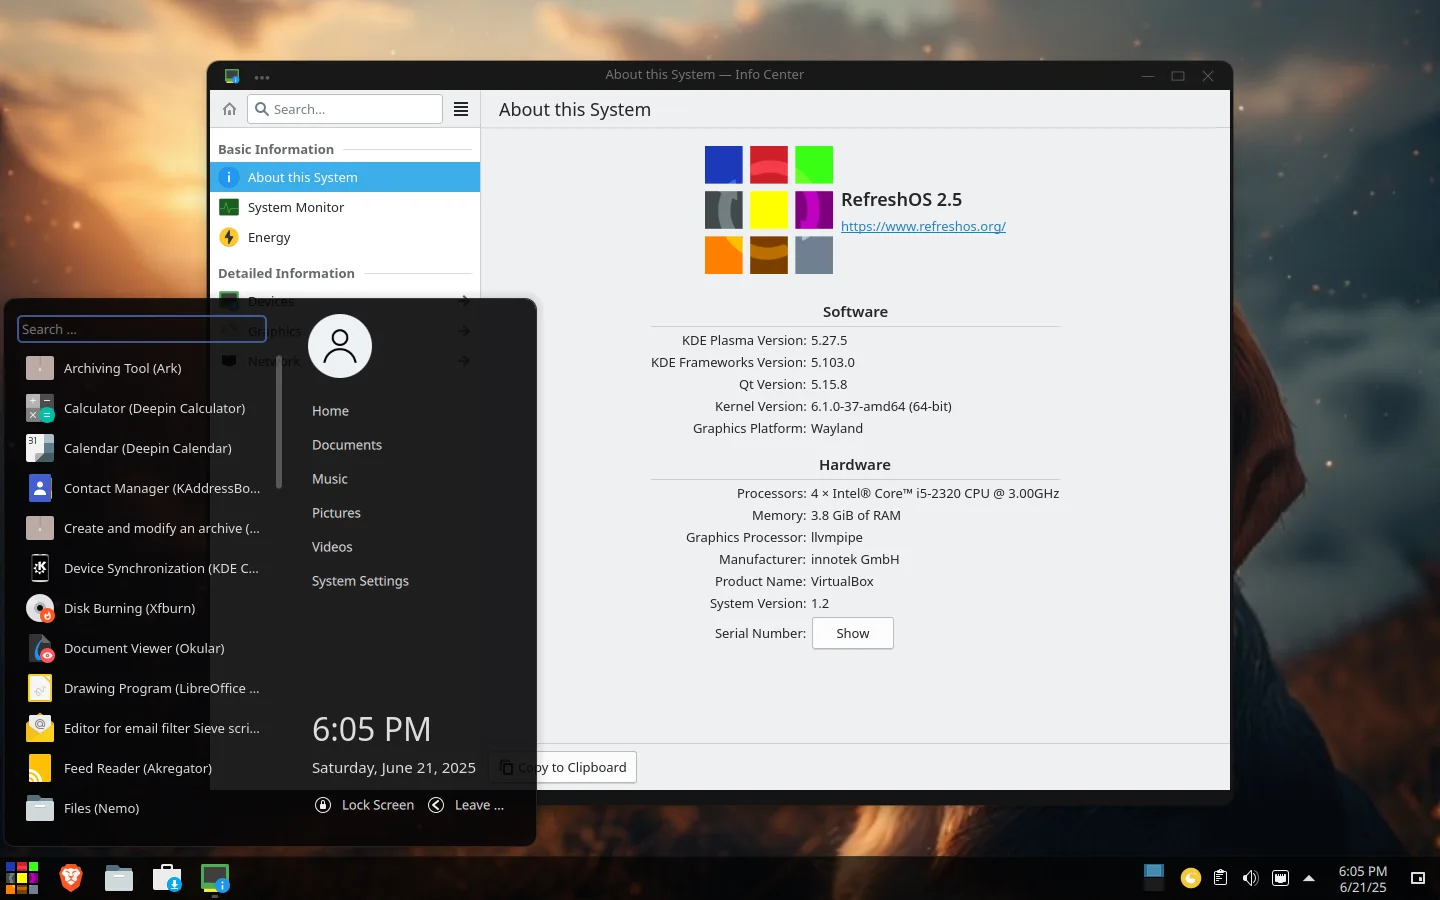Open the clipboard tray icon

click(1220, 878)
